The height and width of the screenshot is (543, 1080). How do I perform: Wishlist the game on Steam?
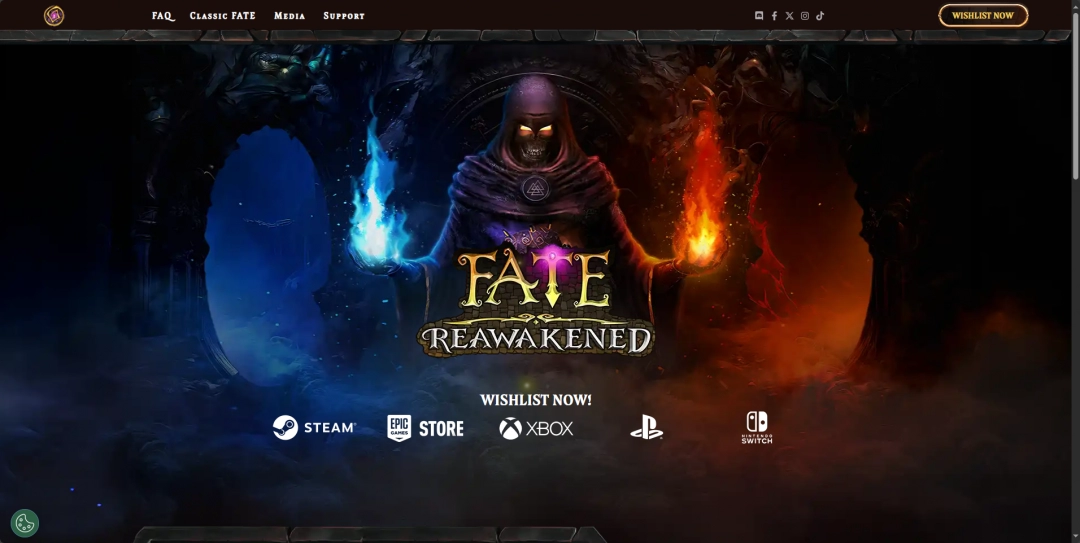[313, 427]
